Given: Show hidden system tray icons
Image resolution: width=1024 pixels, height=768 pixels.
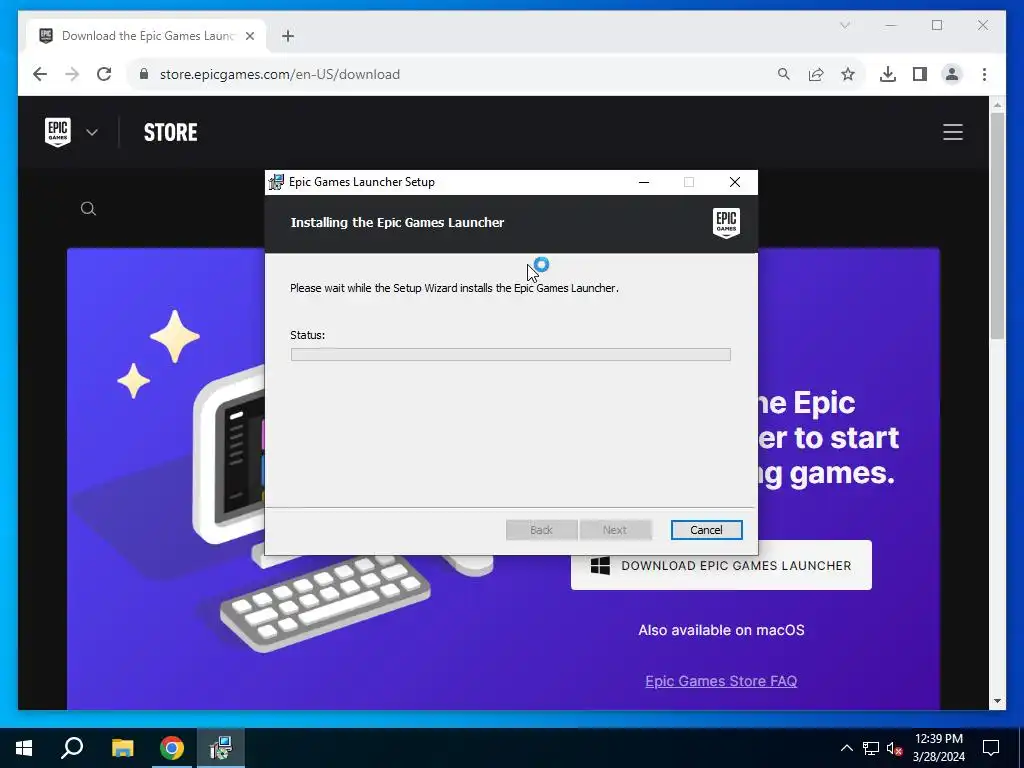Looking at the screenshot, I should click(846, 748).
